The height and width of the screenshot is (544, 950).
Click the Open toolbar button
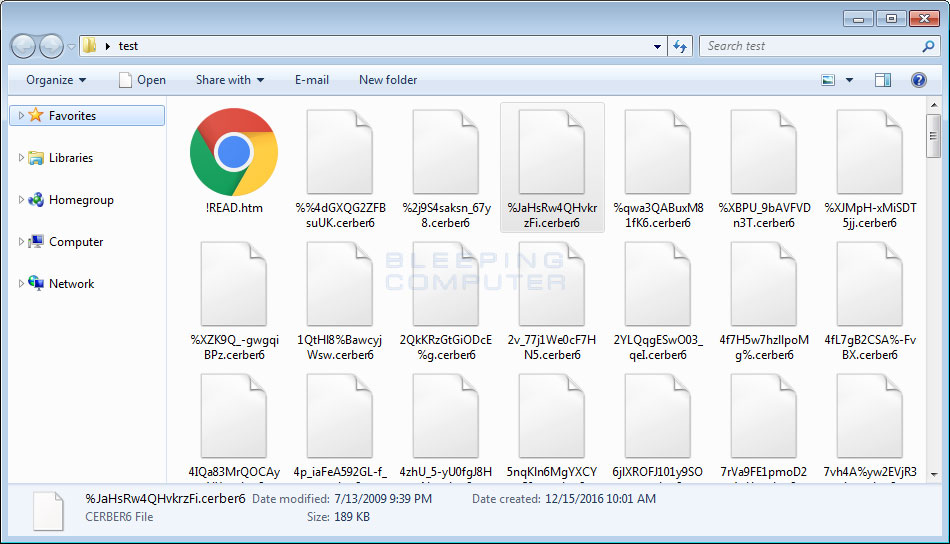coord(142,80)
